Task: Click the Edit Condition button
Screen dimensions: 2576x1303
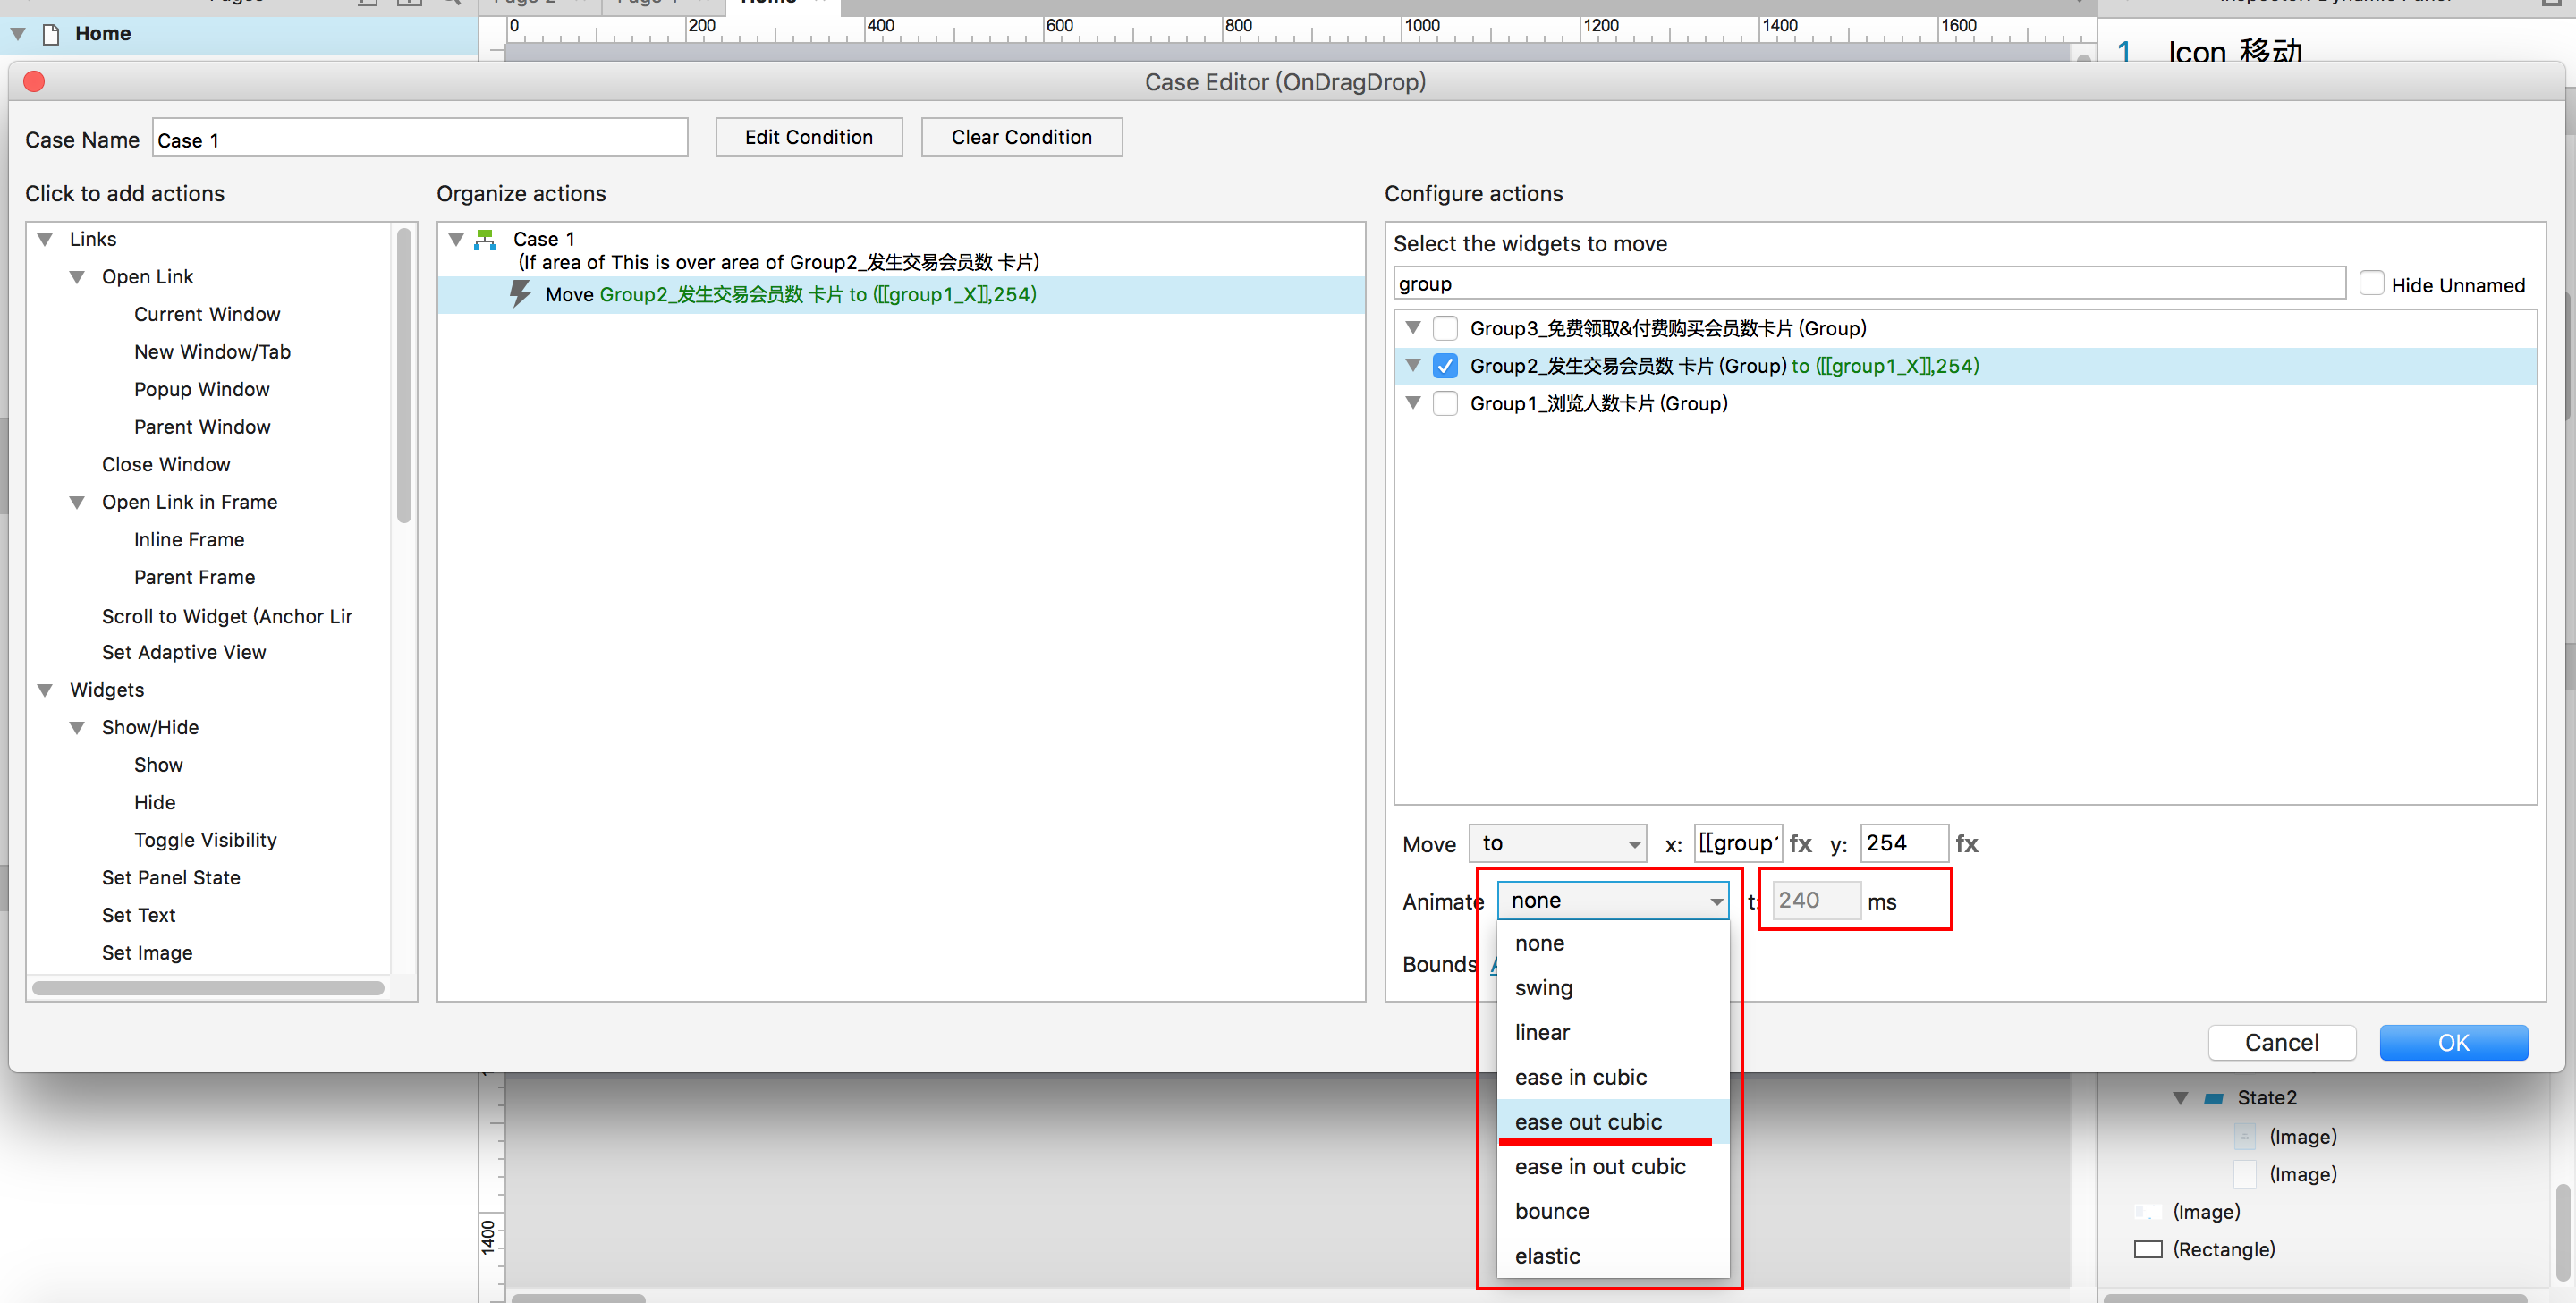Action: [808, 137]
